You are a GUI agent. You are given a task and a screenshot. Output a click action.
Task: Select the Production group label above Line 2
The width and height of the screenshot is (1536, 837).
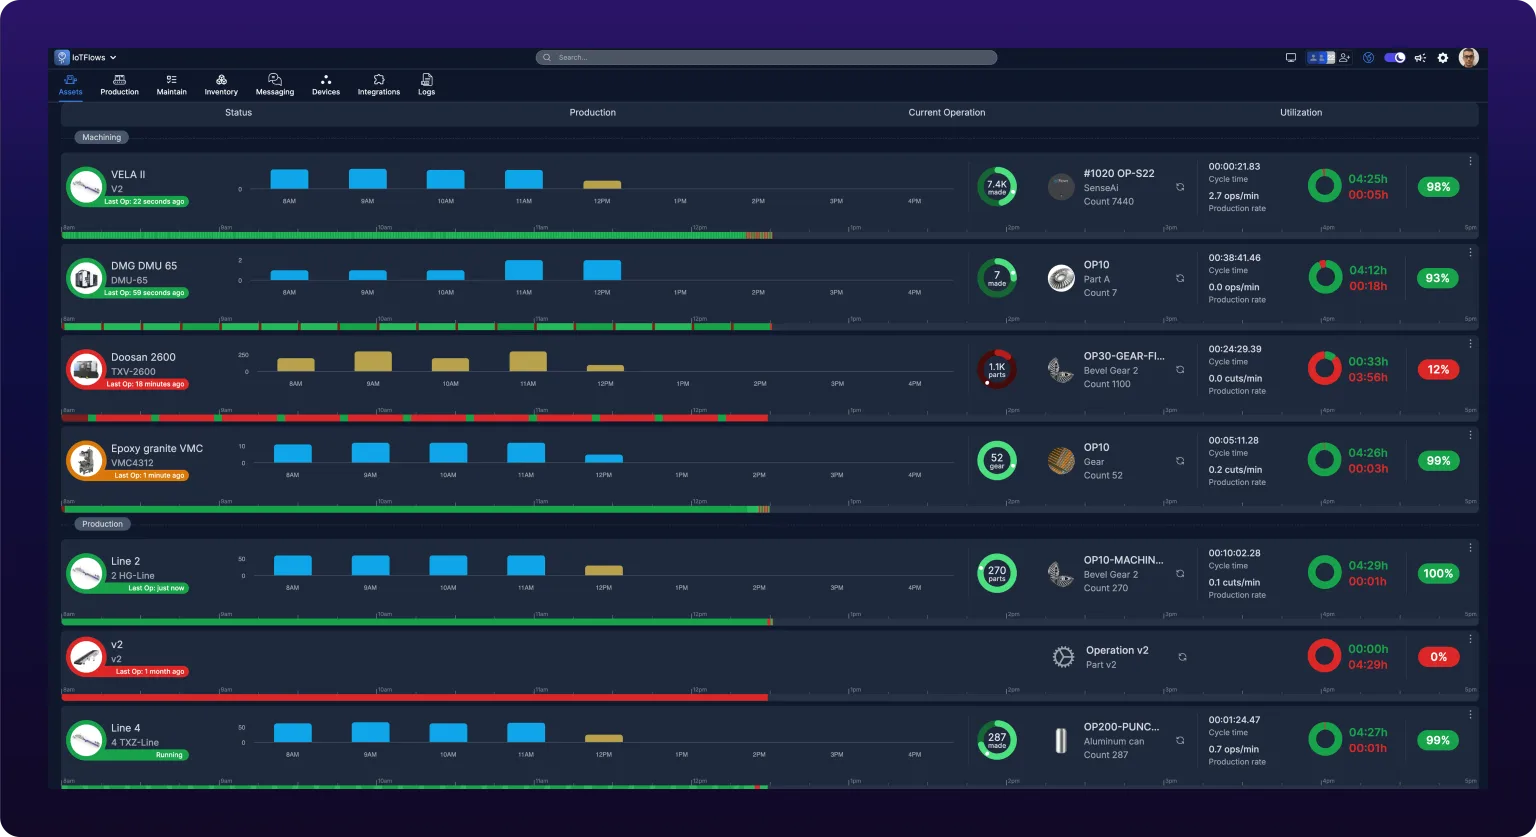(102, 524)
